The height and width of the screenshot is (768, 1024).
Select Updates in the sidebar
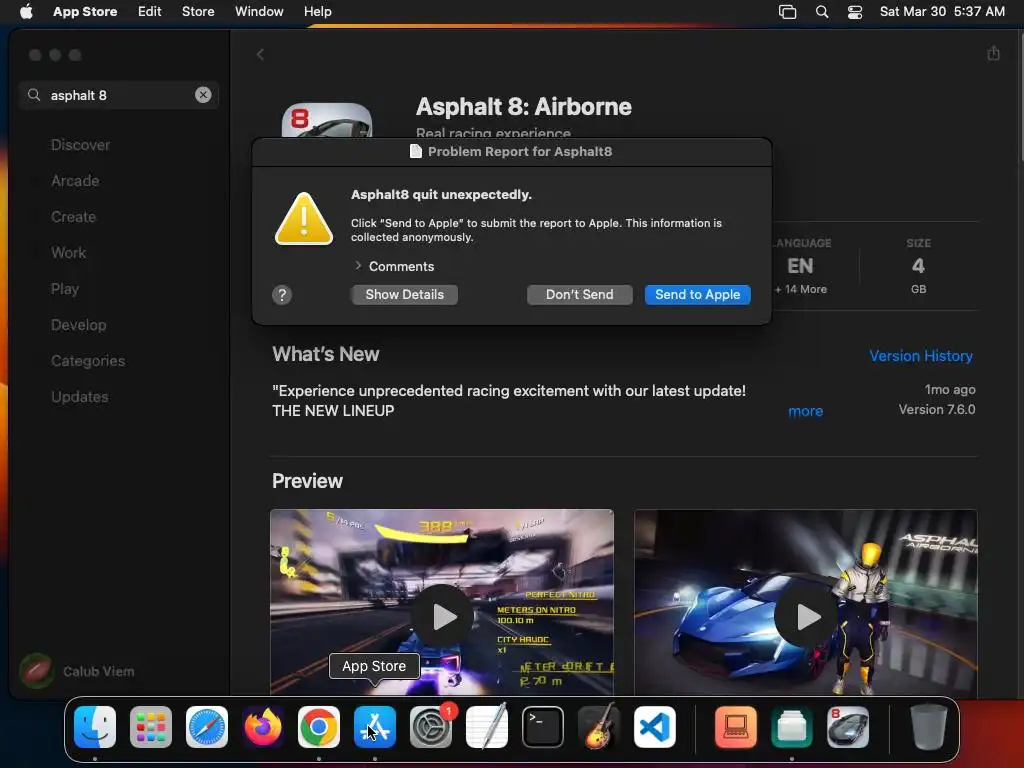point(80,396)
